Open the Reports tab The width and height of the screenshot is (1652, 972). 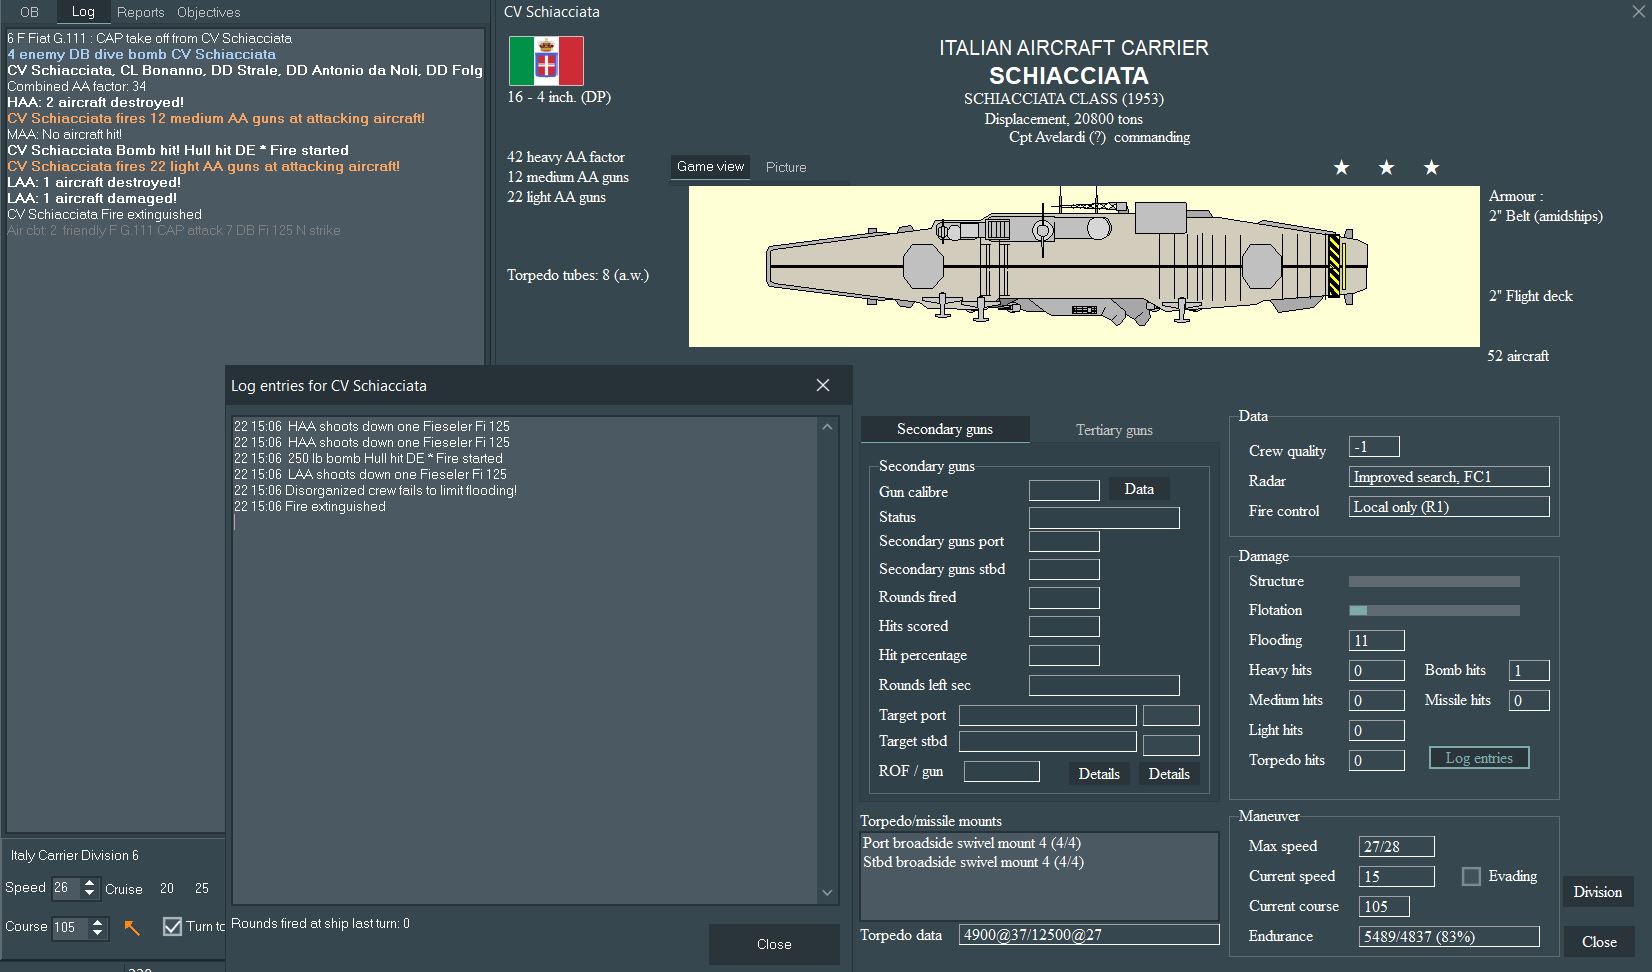(x=140, y=12)
